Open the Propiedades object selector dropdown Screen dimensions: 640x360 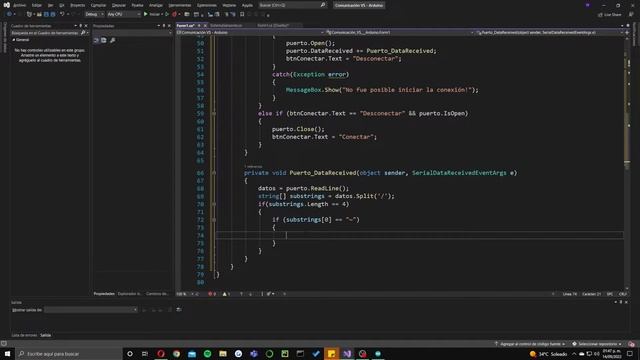coord(132,33)
